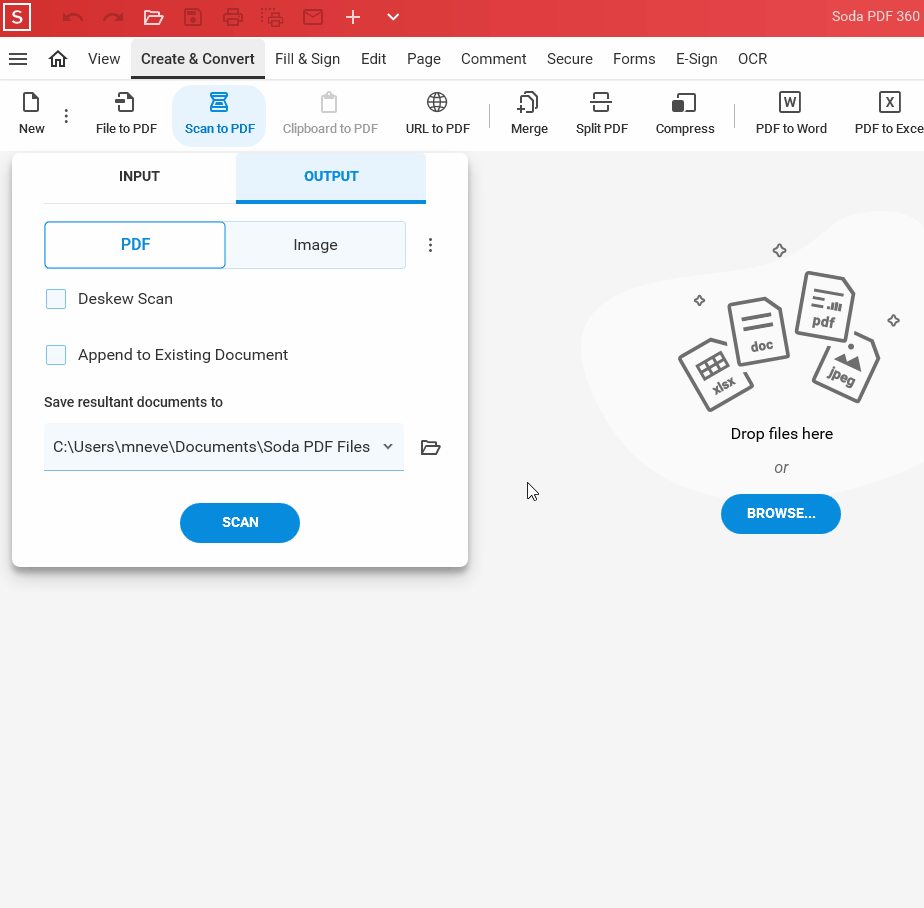The image size is (924, 908).
Task: Open the View tab
Action: coord(104,59)
